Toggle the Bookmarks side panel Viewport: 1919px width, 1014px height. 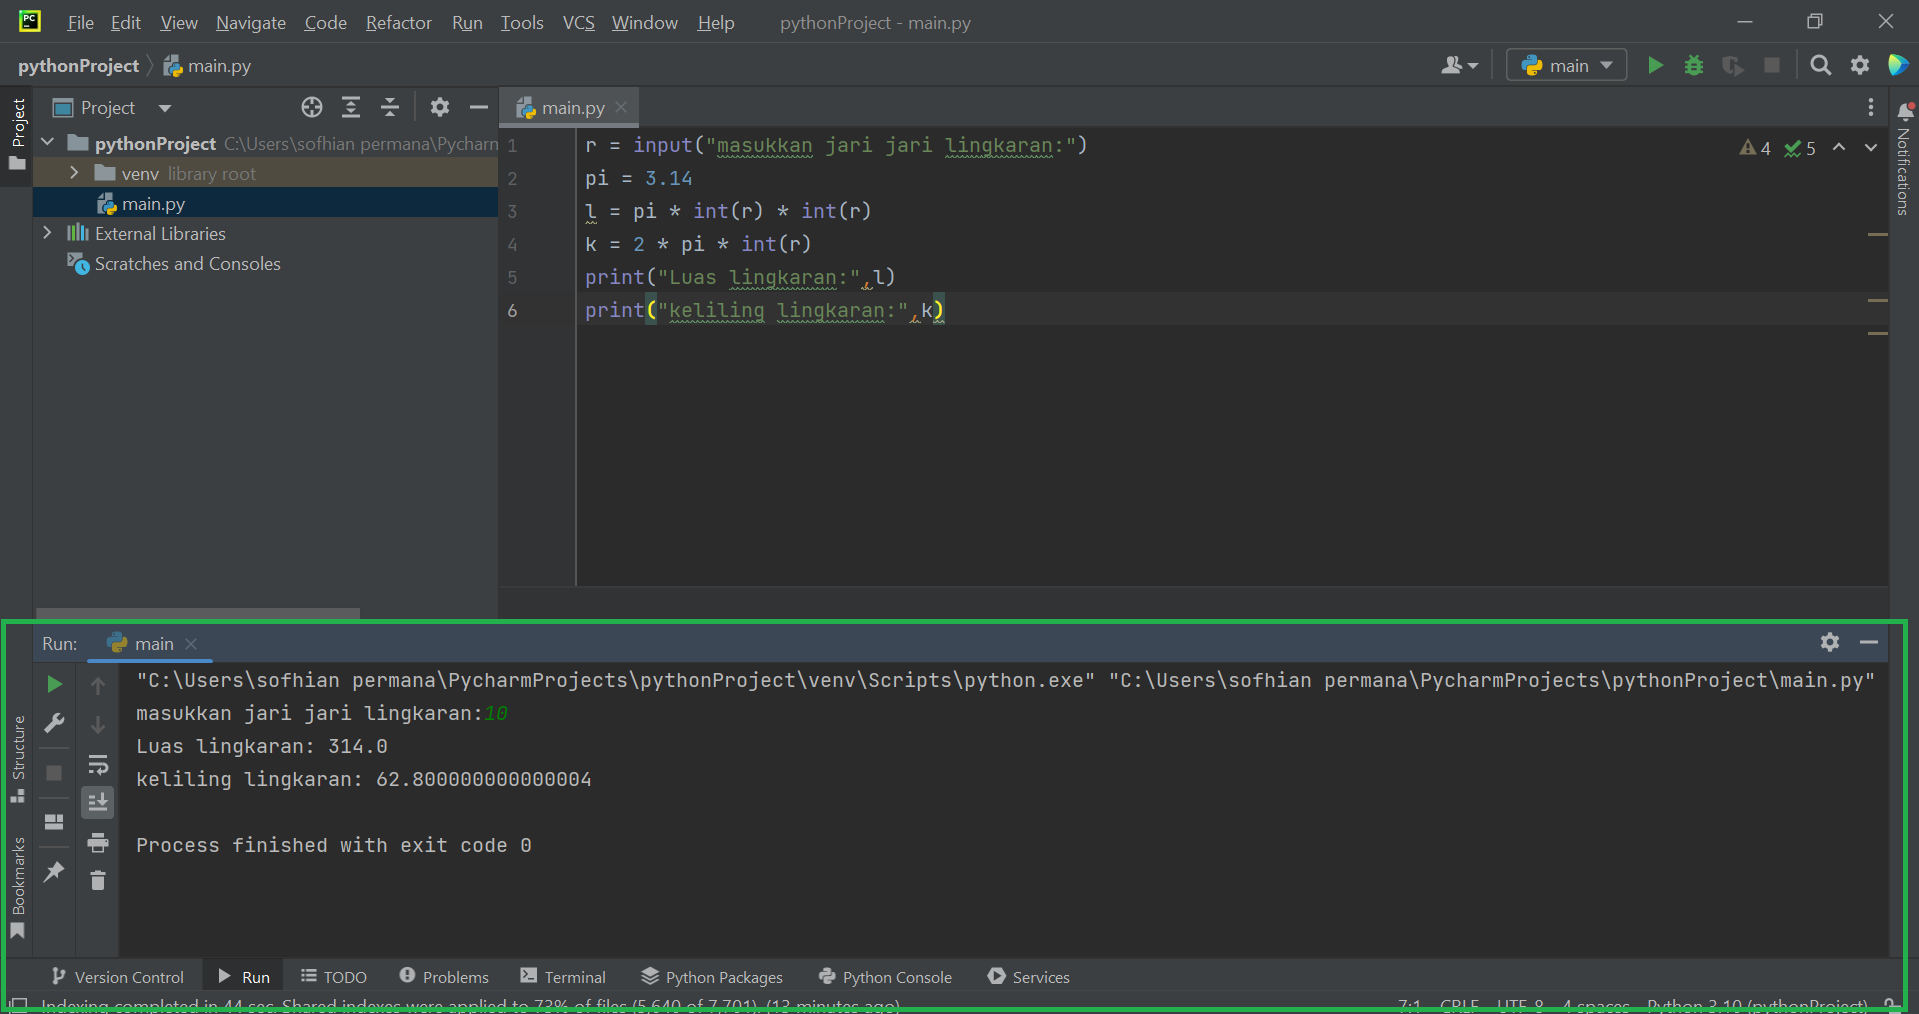click(x=18, y=888)
